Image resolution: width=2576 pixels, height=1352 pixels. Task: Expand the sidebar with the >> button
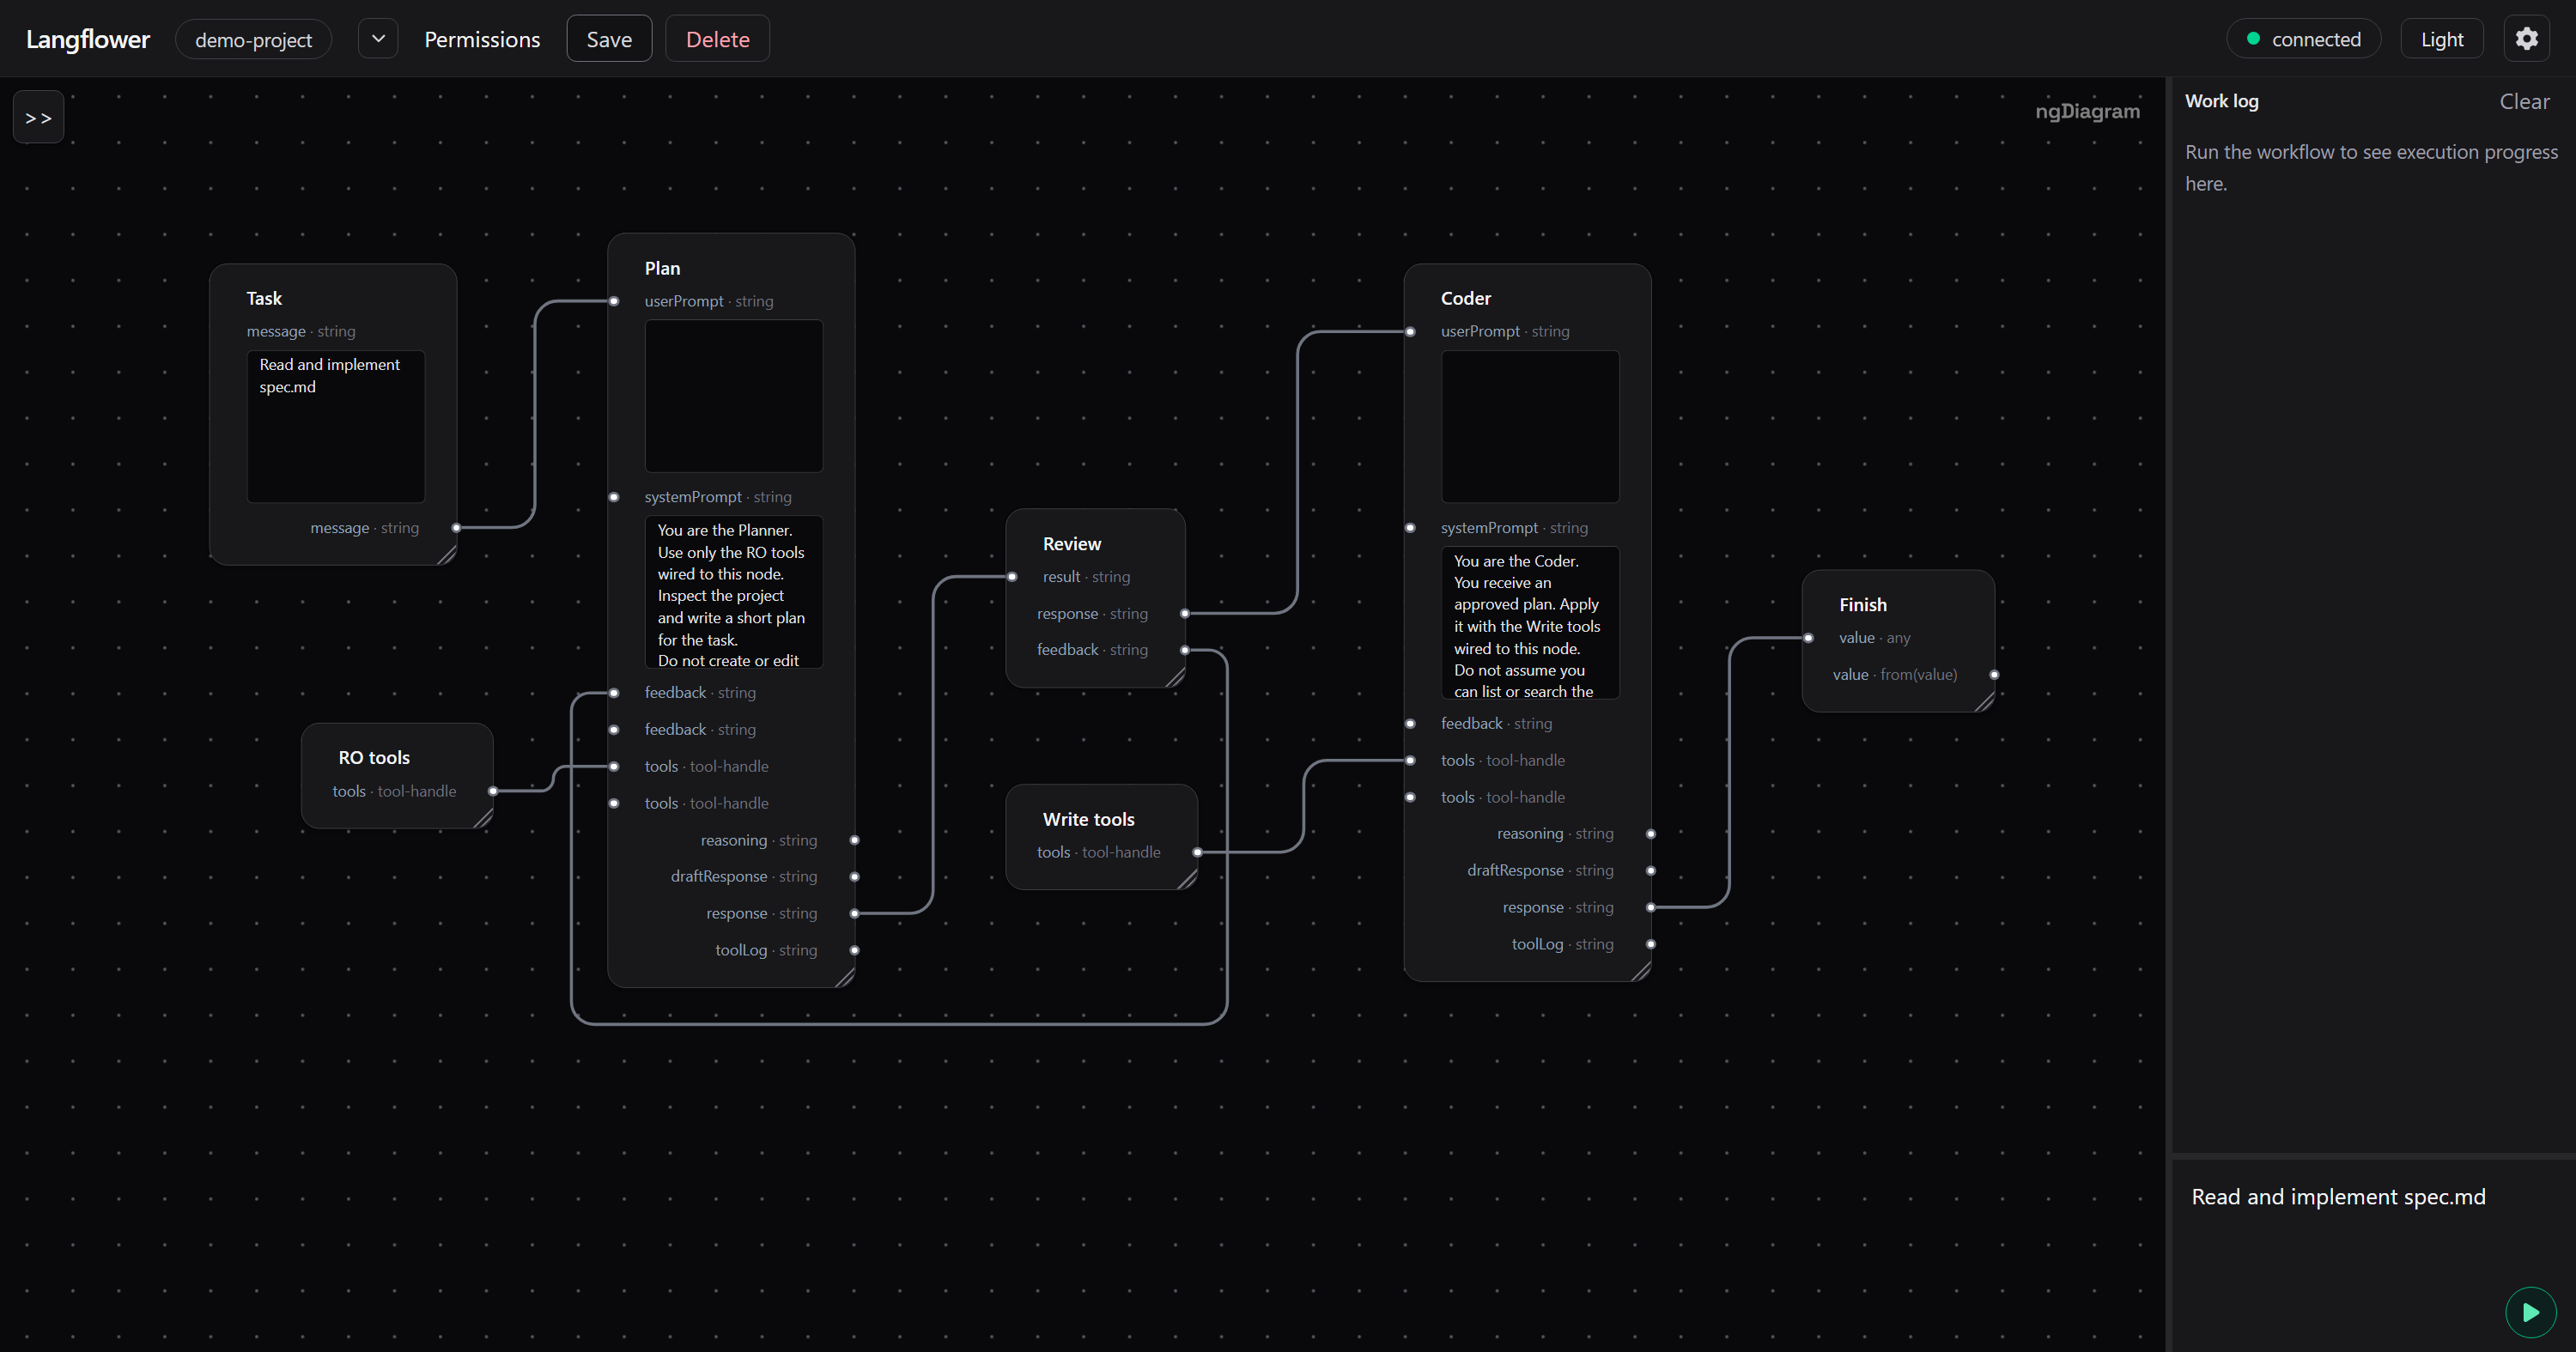[x=38, y=117]
